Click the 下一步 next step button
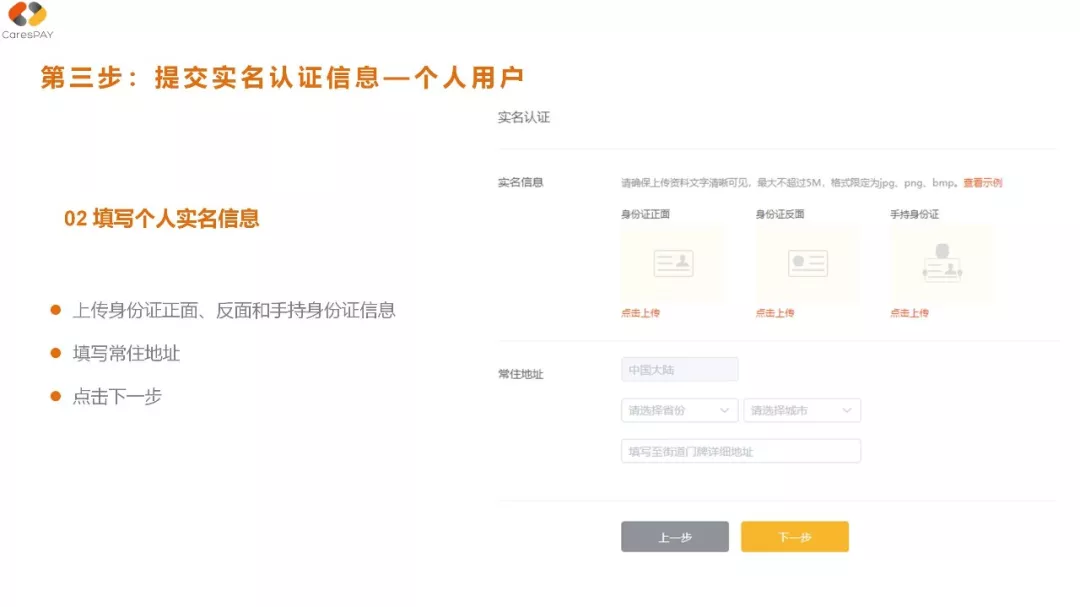 [794, 536]
